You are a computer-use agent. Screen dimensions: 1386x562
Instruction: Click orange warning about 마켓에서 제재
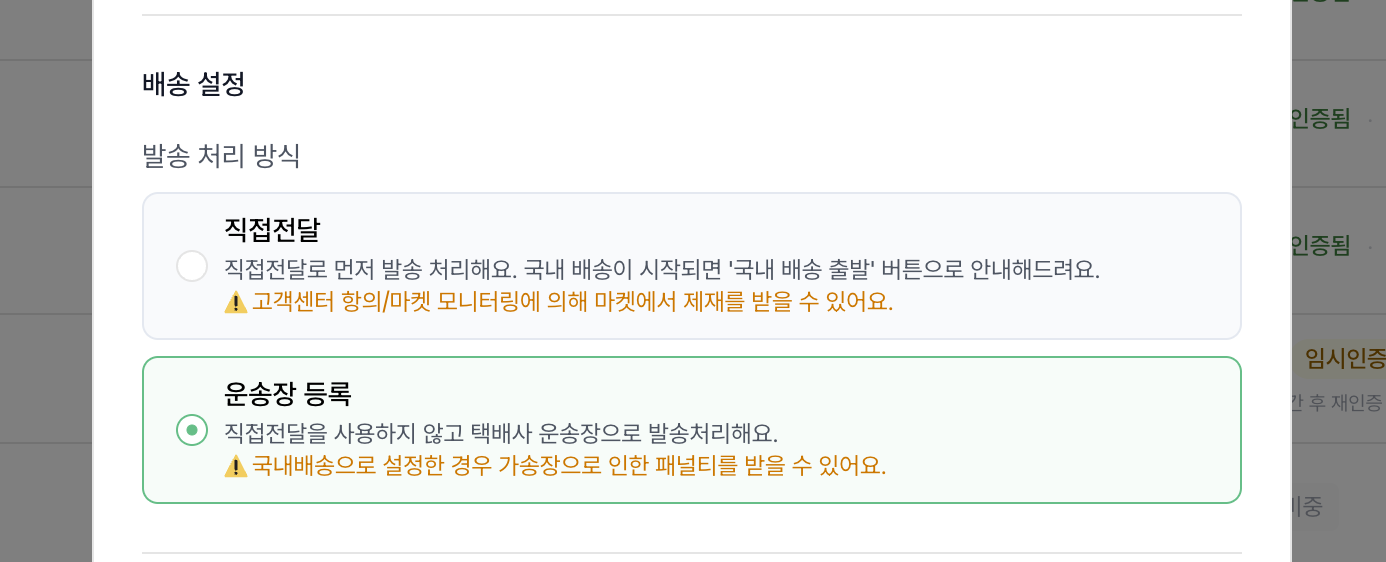(572, 302)
